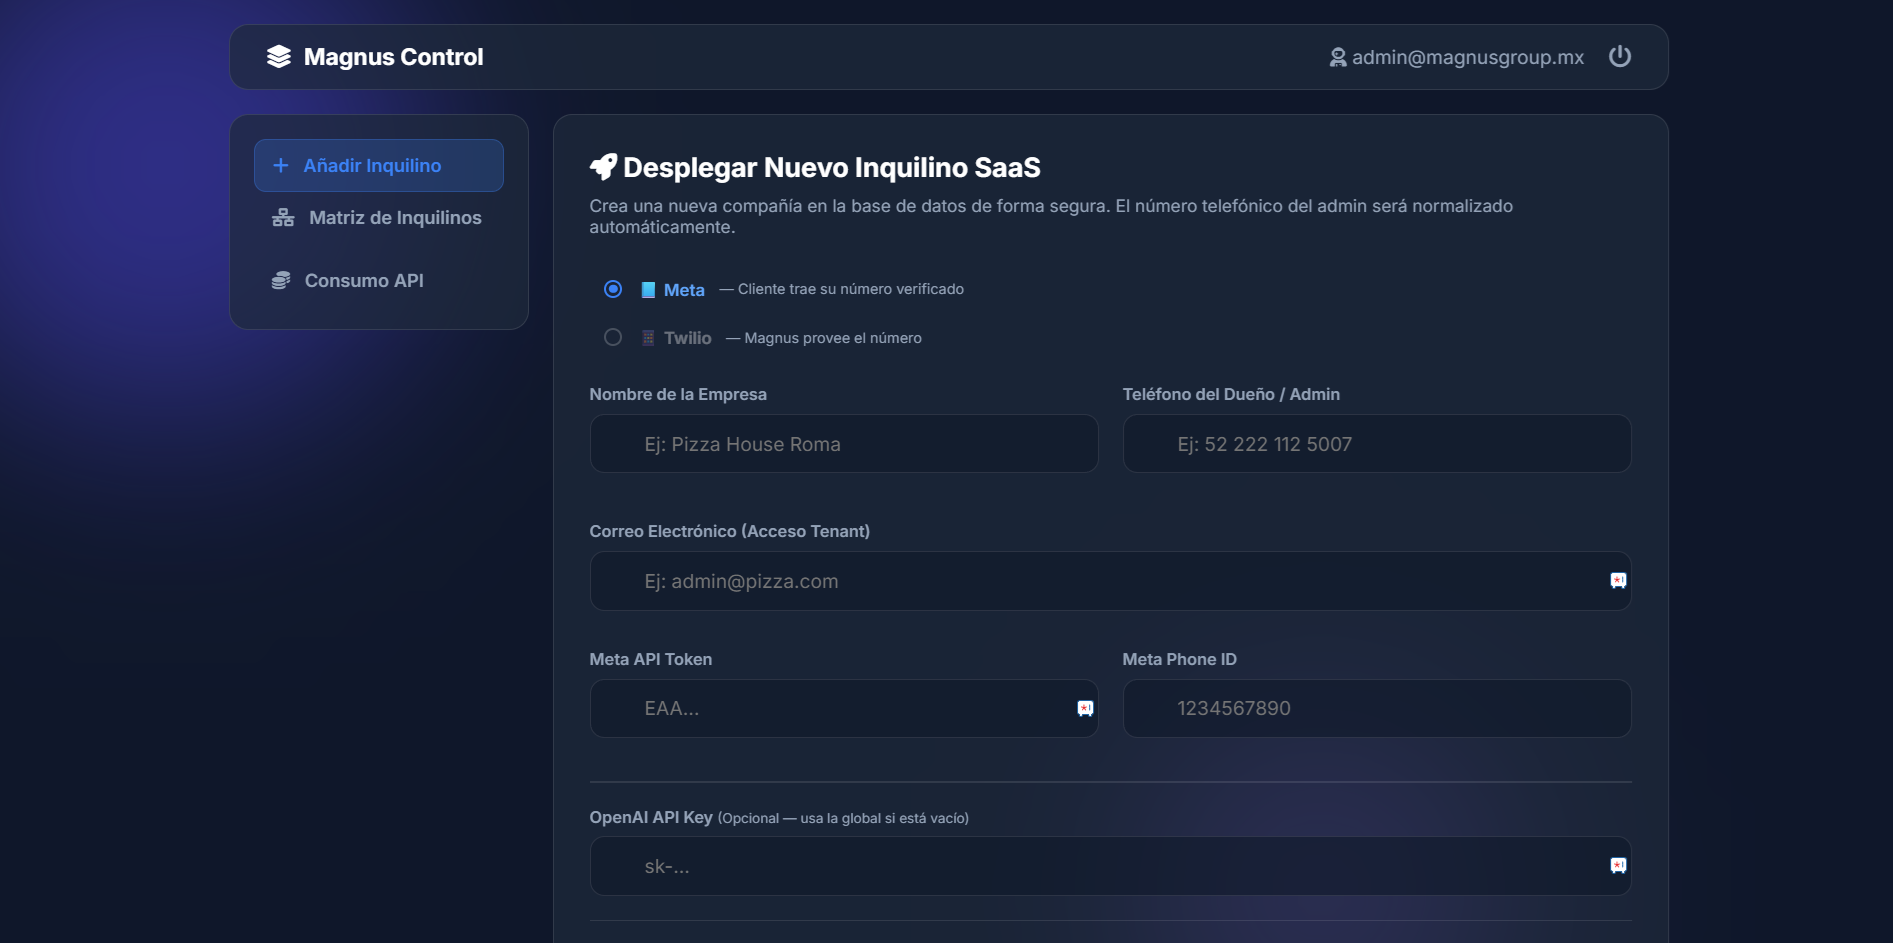Click the Magnus Control layers logo icon
Viewport: 1893px width, 943px height.
point(278,57)
